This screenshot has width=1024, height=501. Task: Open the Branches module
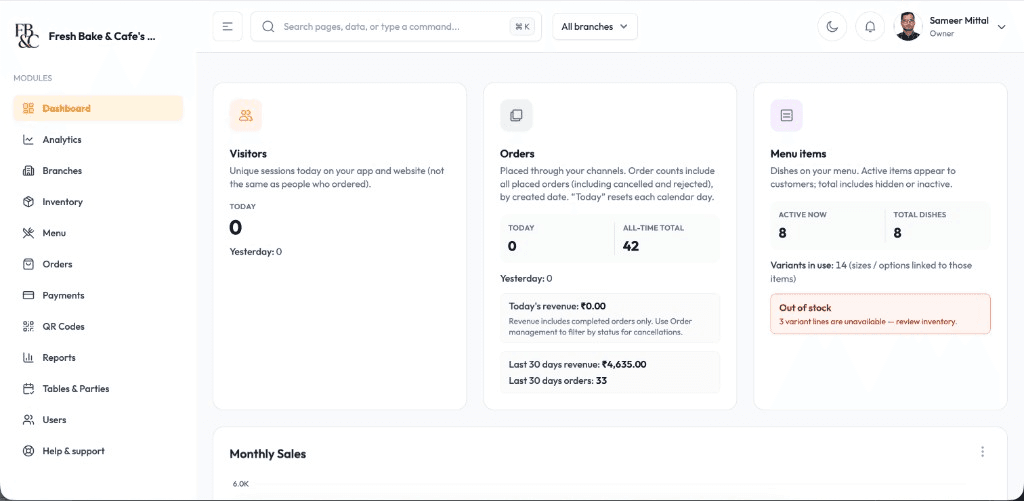(98, 171)
